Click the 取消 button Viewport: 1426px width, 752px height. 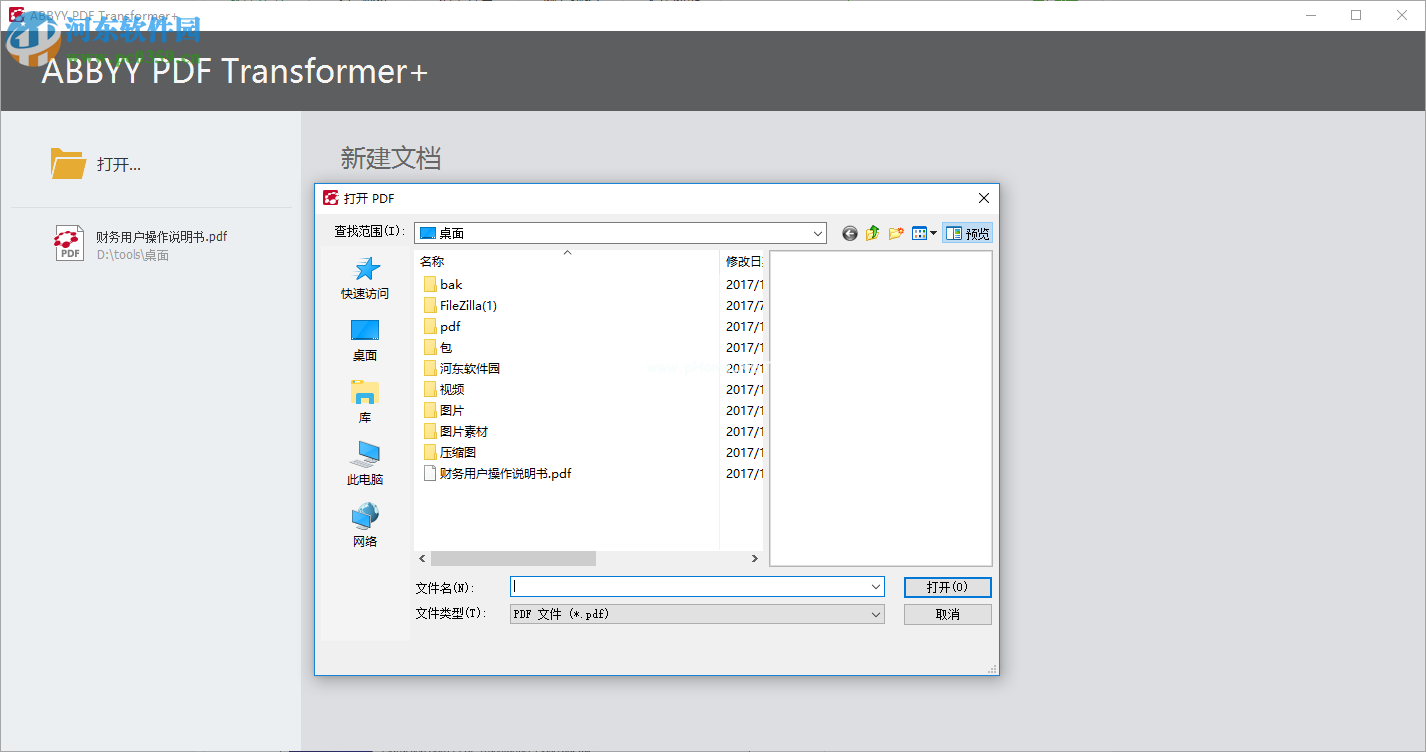click(947, 614)
